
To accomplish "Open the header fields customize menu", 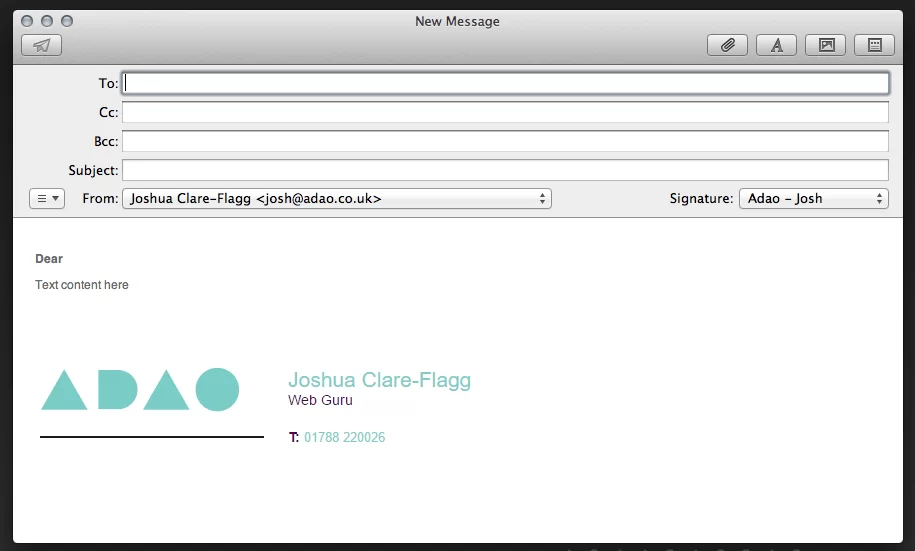I will point(47,198).
